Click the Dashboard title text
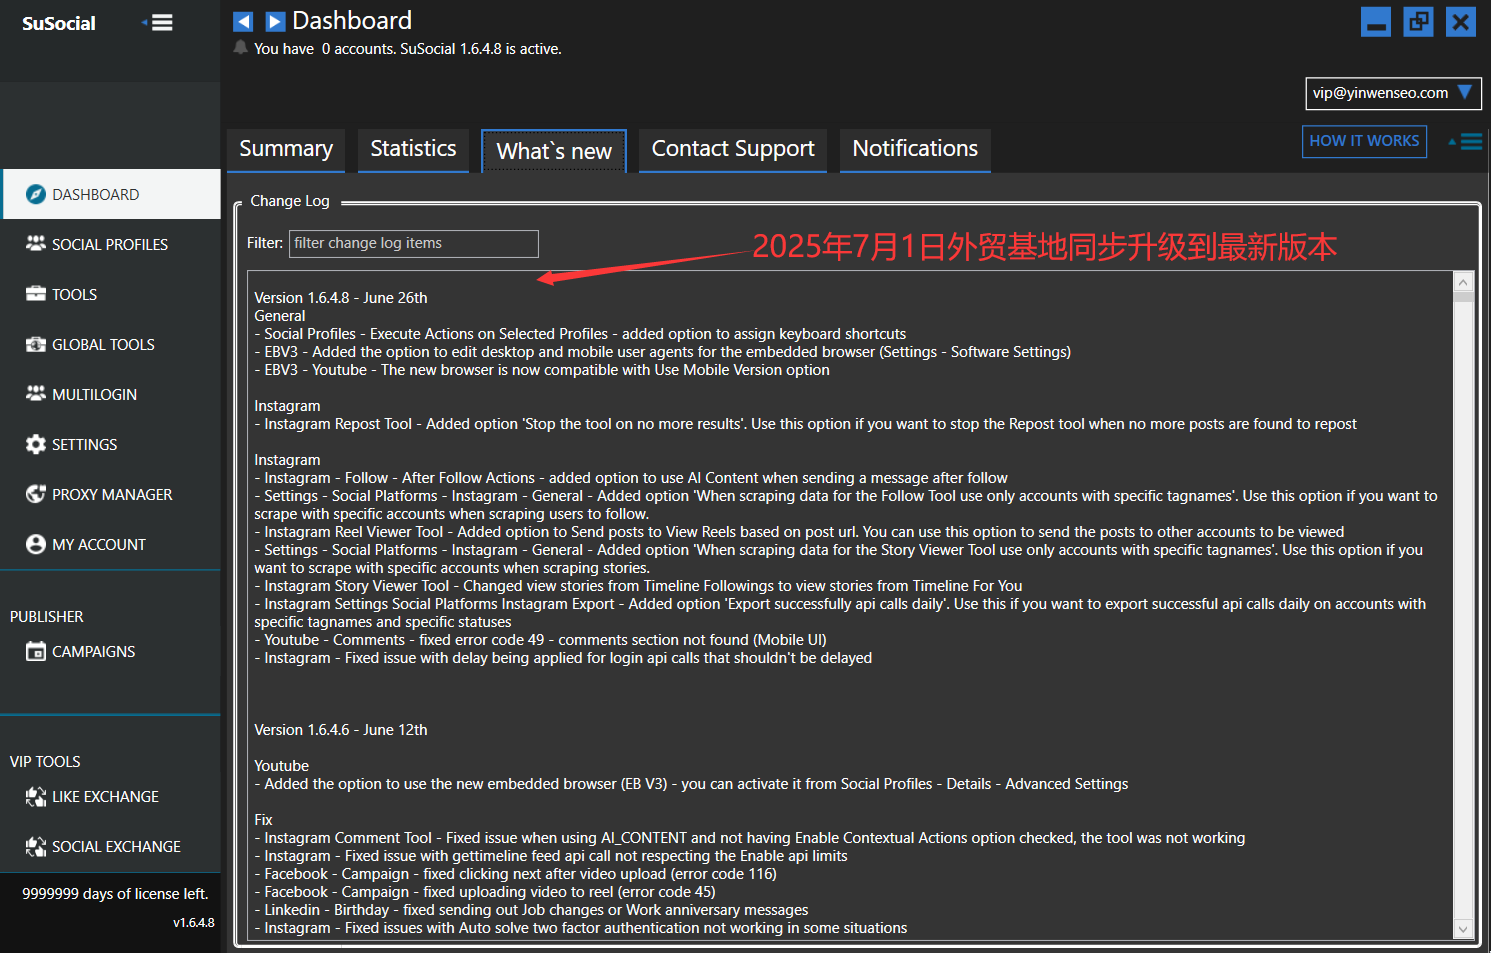Screen dimensions: 1491x953 [352, 21]
